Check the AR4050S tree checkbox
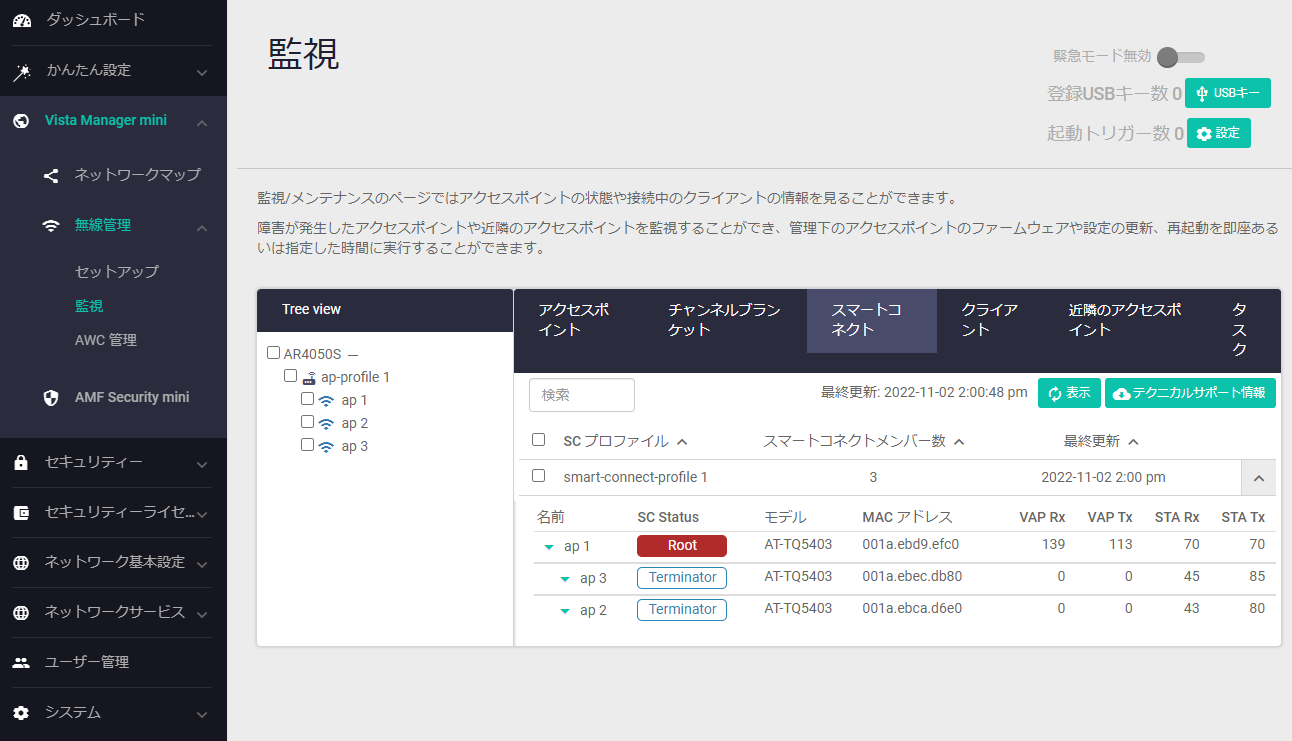The height and width of the screenshot is (741, 1292). click(273, 353)
